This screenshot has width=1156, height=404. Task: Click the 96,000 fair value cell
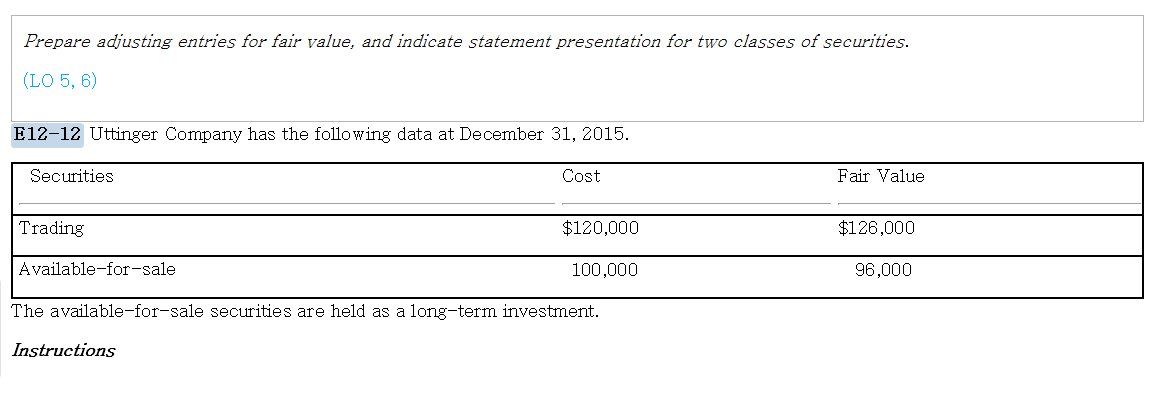click(883, 271)
